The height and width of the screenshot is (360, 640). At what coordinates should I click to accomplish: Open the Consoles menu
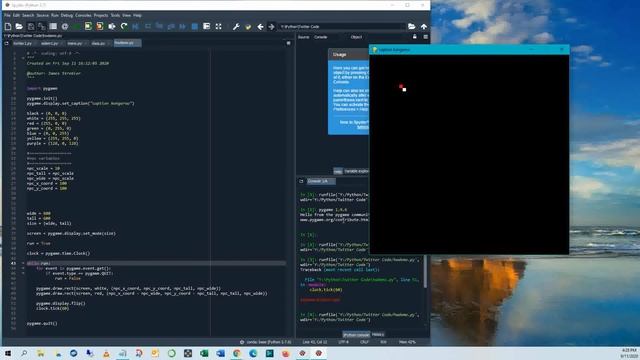click(x=83, y=16)
